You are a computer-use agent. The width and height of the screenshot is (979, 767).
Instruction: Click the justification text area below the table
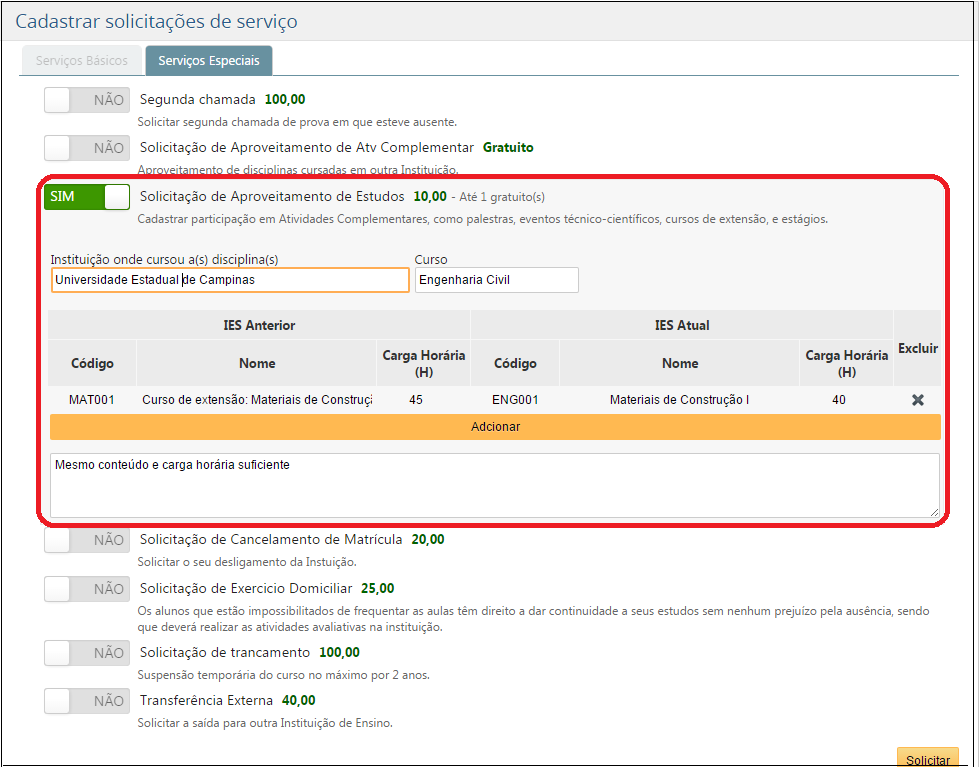click(x=494, y=485)
